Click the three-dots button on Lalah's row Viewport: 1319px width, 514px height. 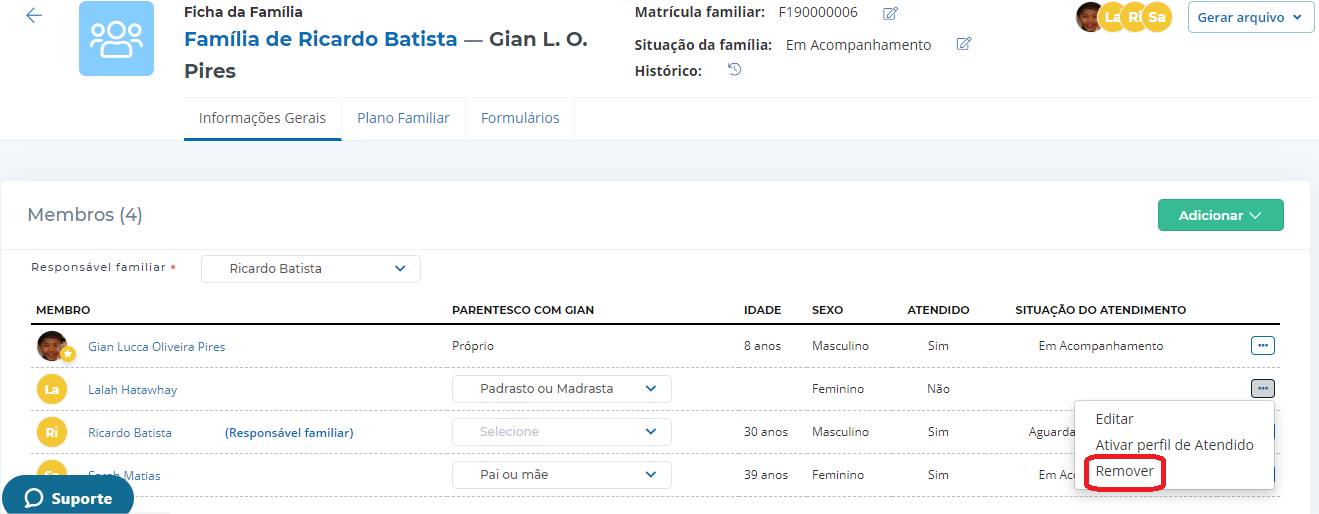click(1262, 389)
